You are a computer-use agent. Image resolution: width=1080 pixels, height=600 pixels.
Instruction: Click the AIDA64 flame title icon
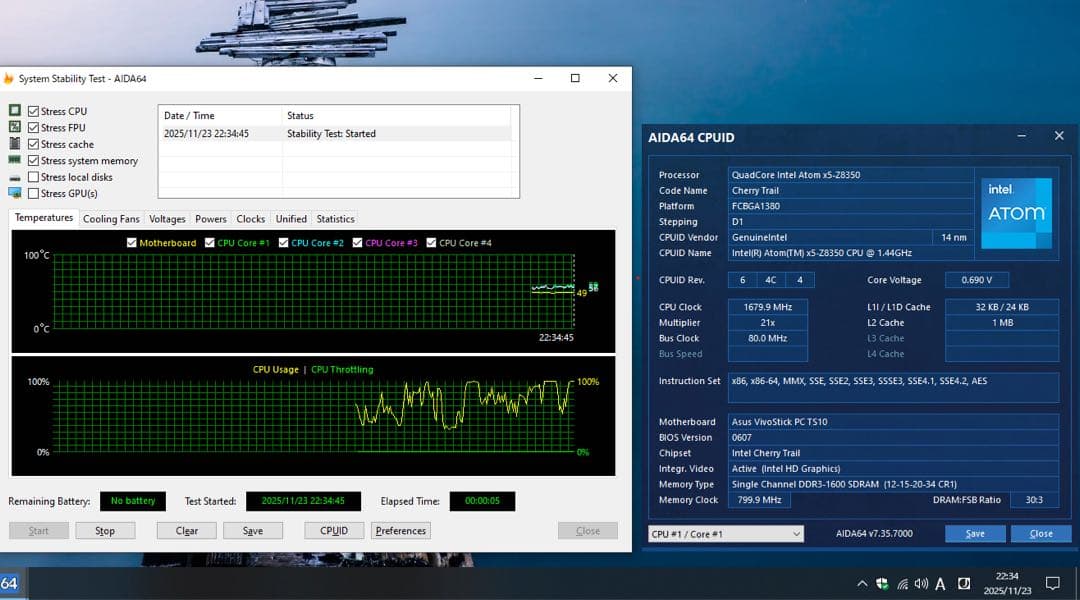[x=8, y=79]
